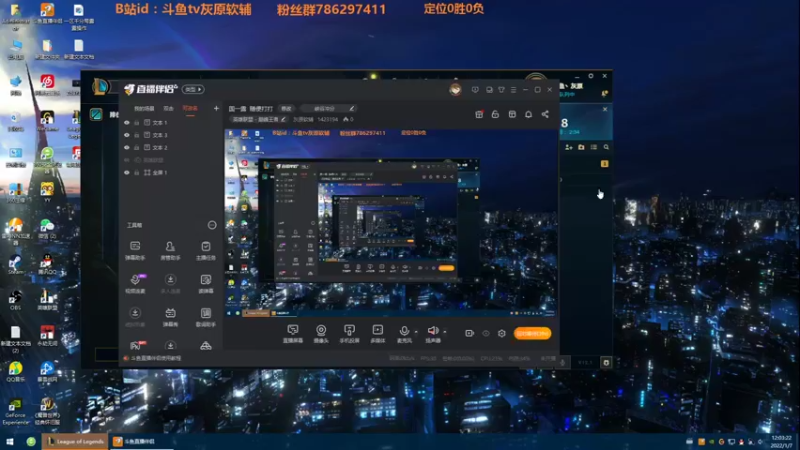This screenshot has width=800, height=450.
Task: Open the Windows Start menu
Action: pyautogui.click(x=9, y=441)
